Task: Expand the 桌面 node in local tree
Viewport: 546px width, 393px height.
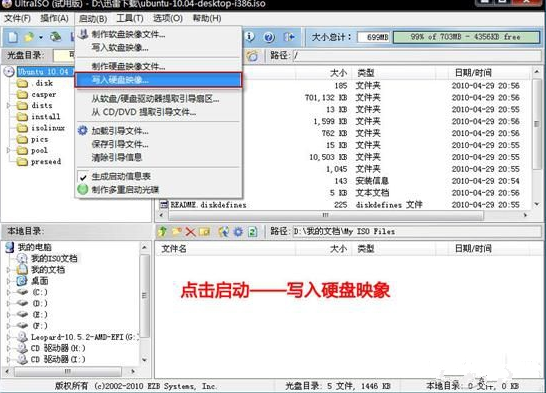Action: pyautogui.click(x=8, y=281)
